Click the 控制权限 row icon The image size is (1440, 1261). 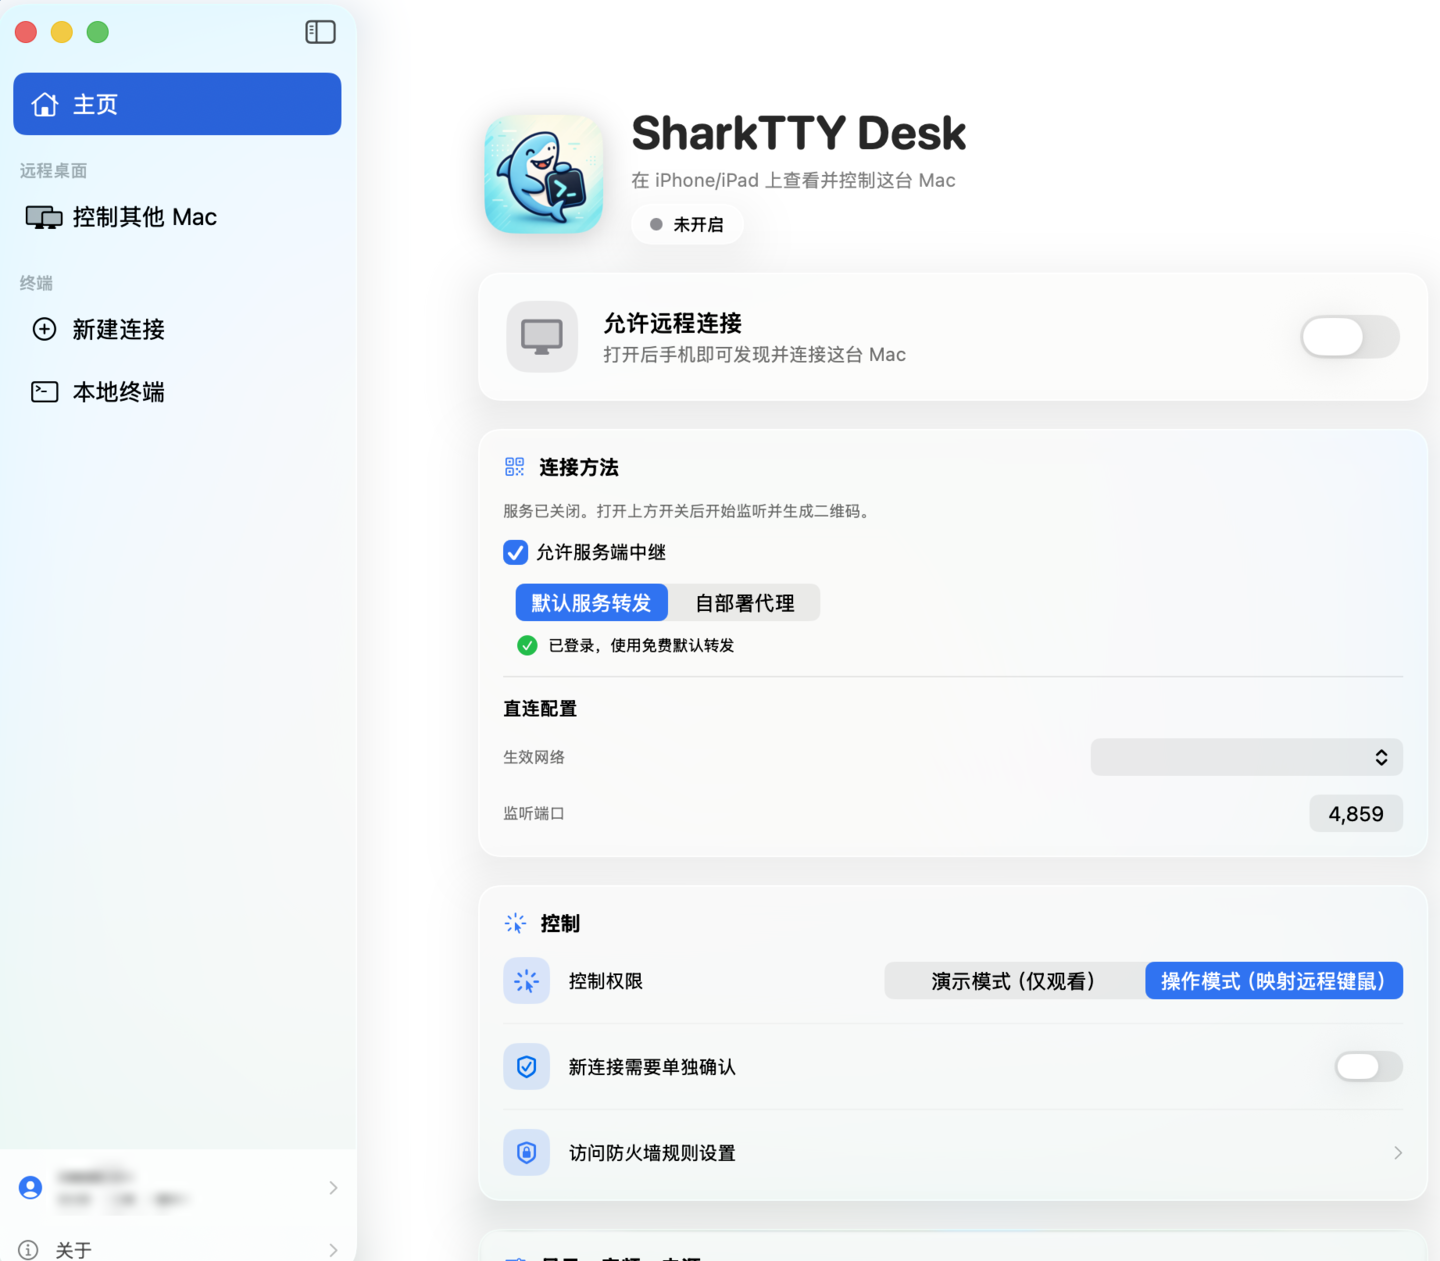click(x=526, y=981)
